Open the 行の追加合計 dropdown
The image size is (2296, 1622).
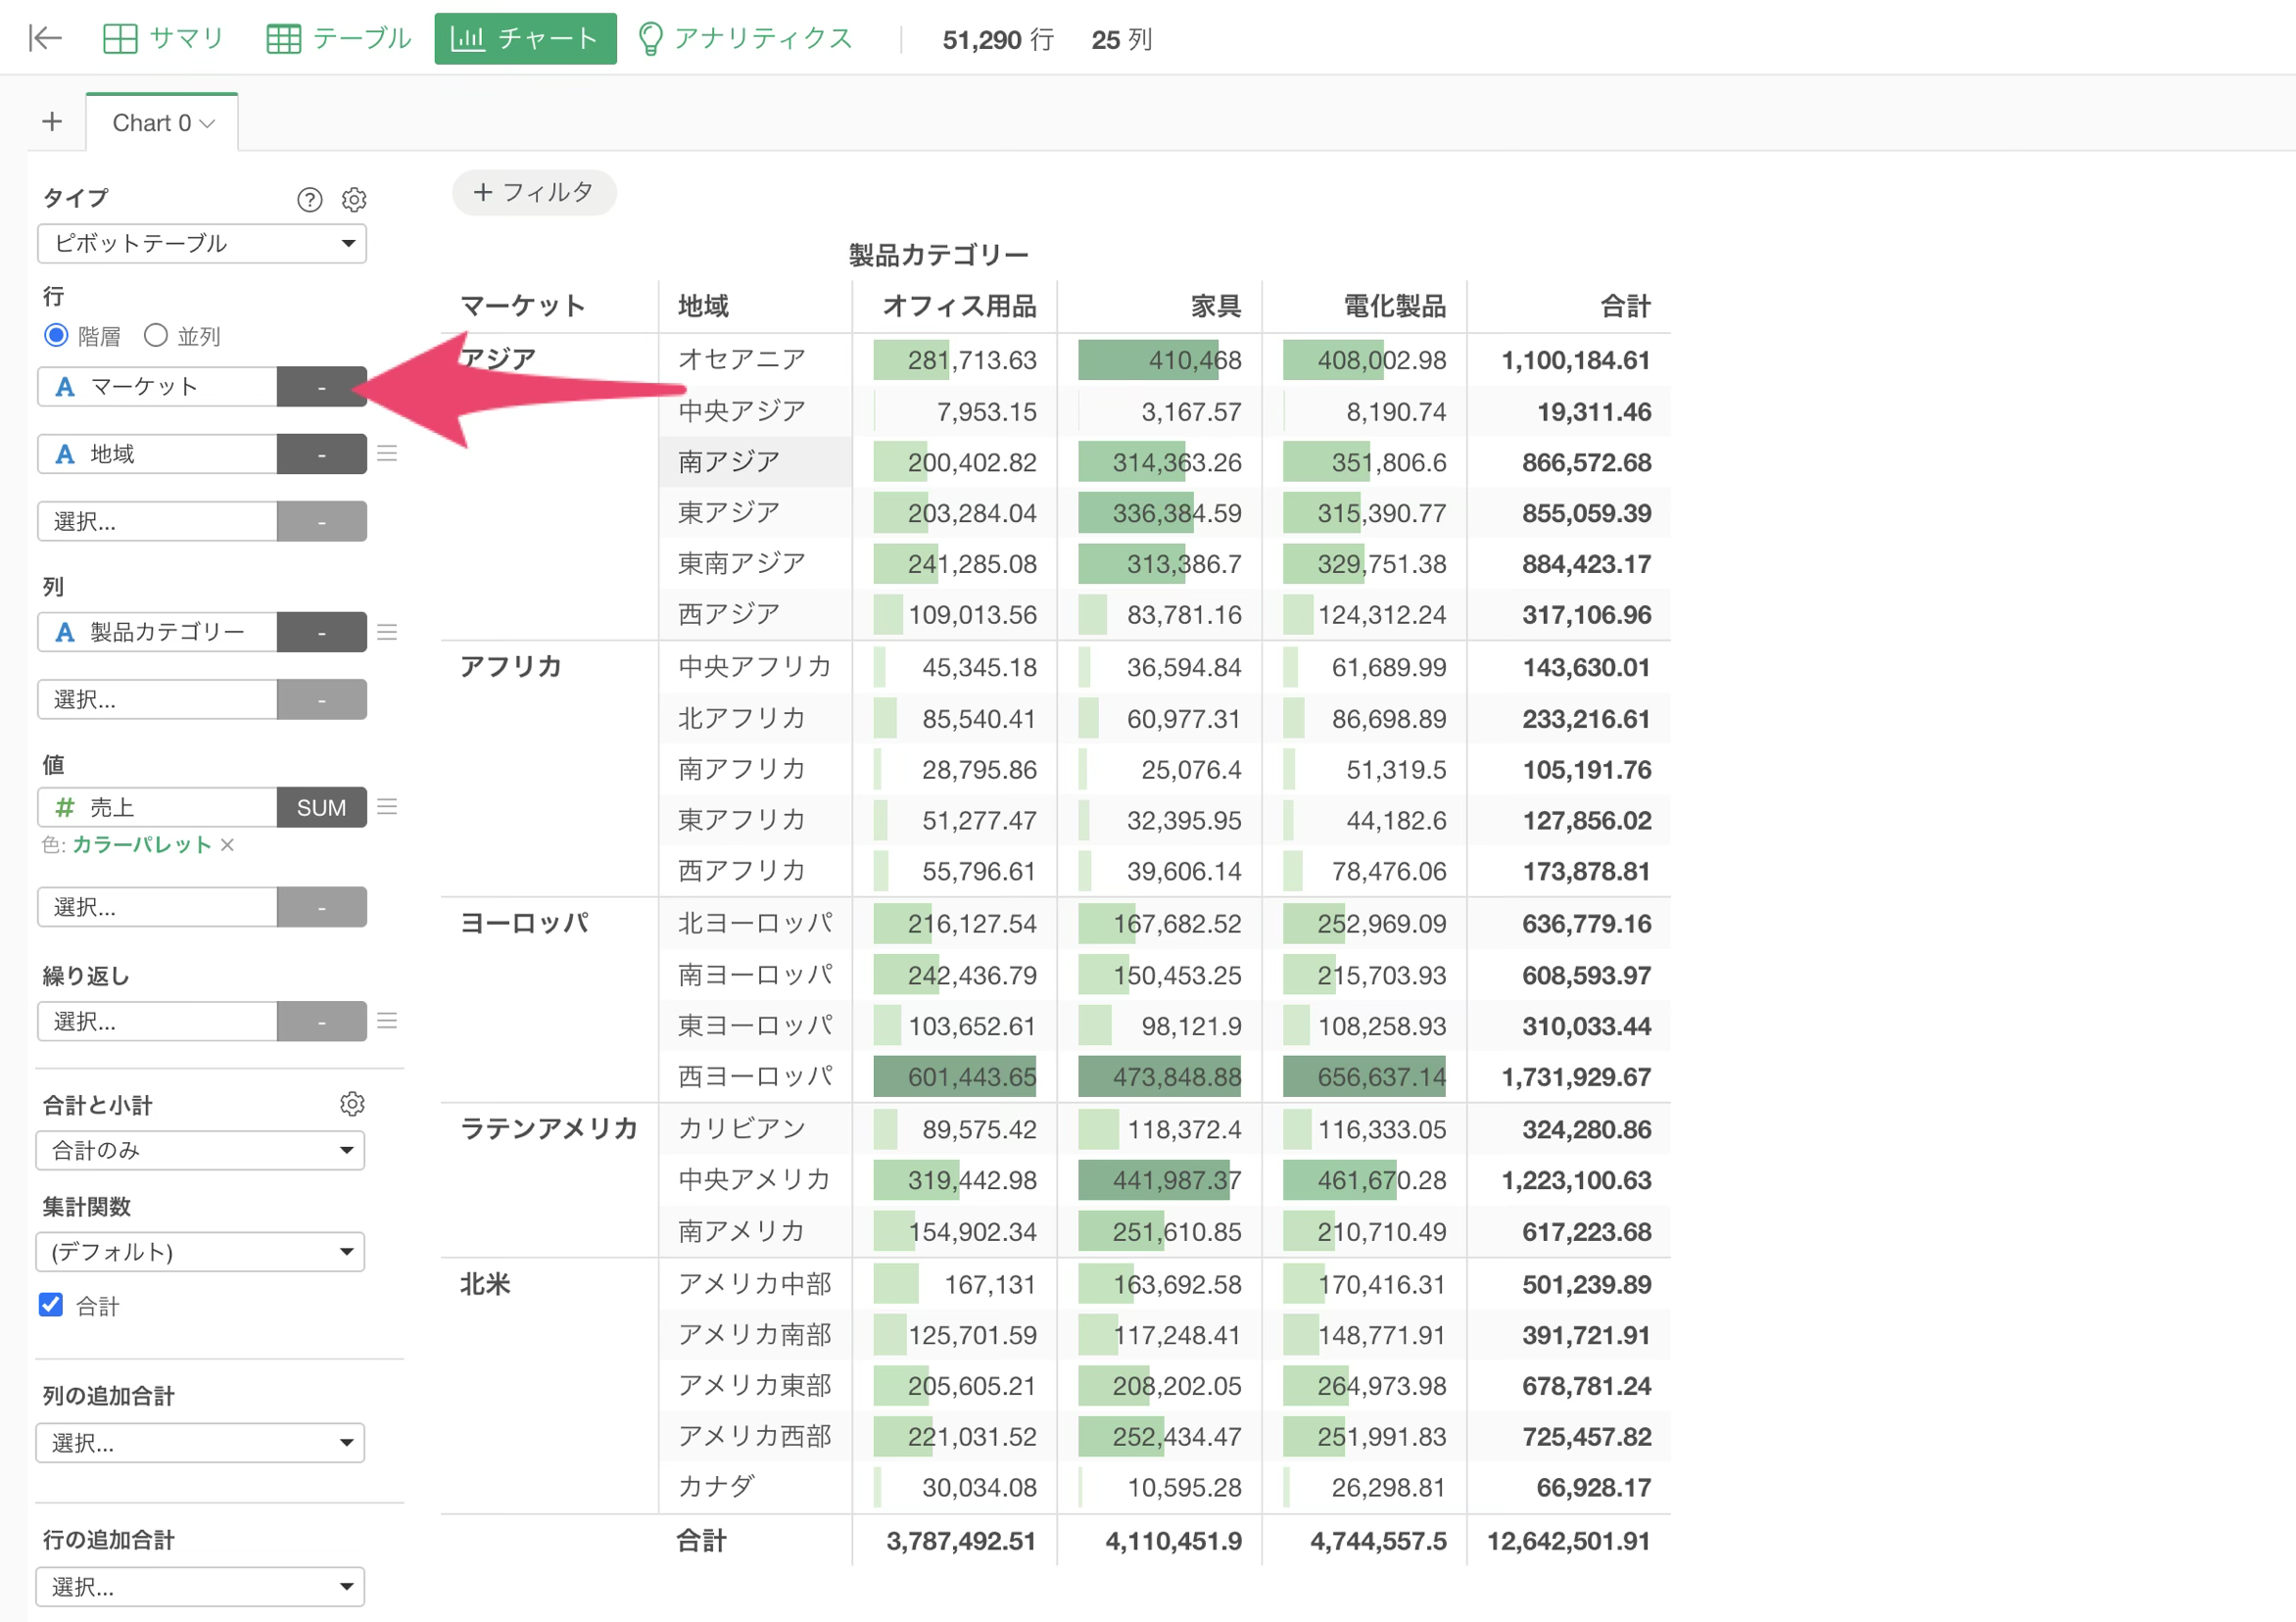tap(200, 1587)
